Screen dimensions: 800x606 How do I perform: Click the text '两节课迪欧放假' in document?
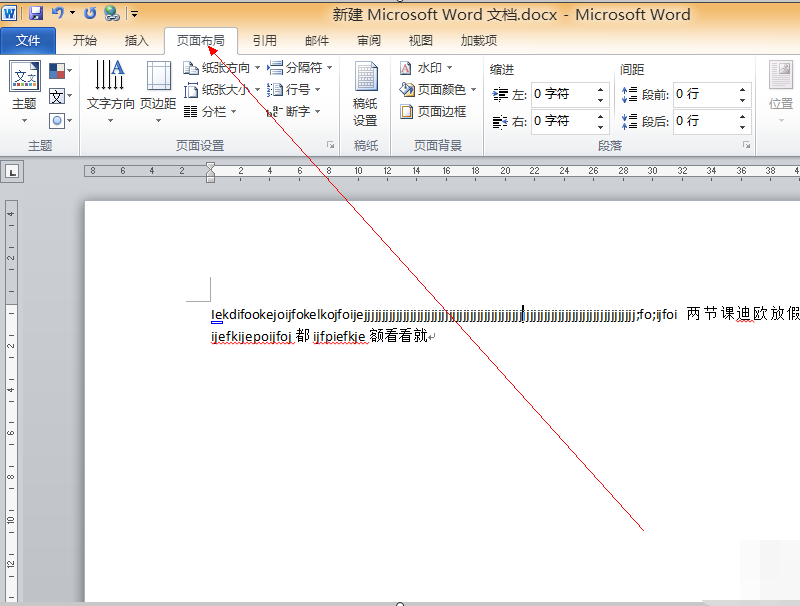coord(743,314)
